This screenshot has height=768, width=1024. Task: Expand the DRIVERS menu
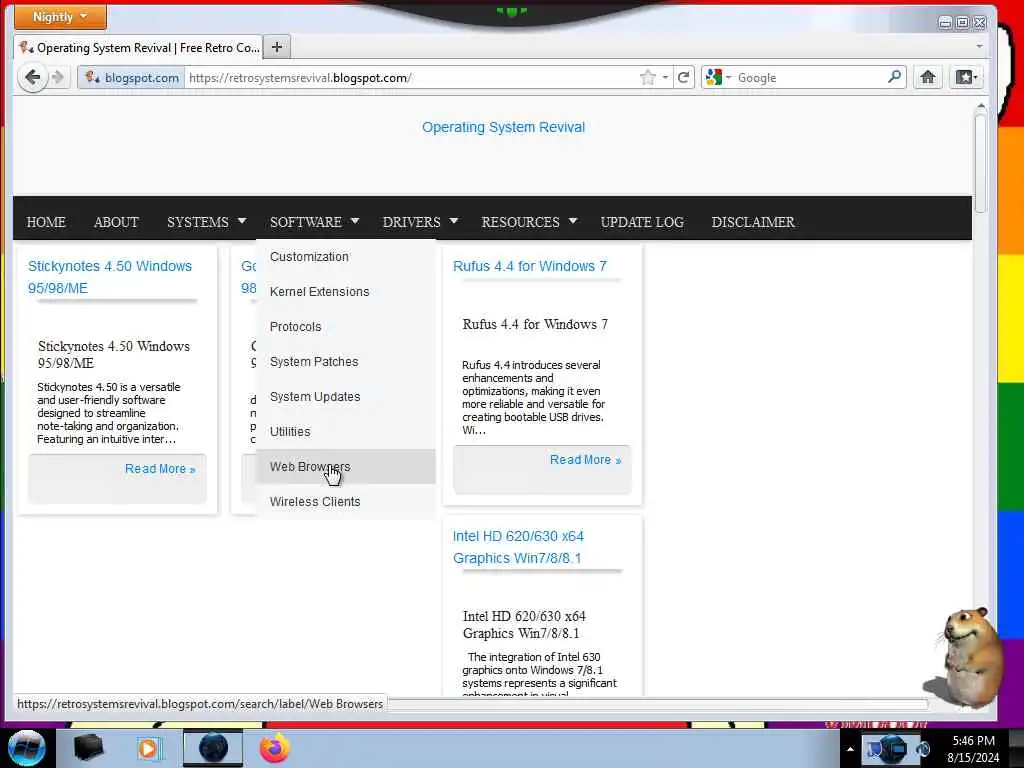click(x=420, y=222)
